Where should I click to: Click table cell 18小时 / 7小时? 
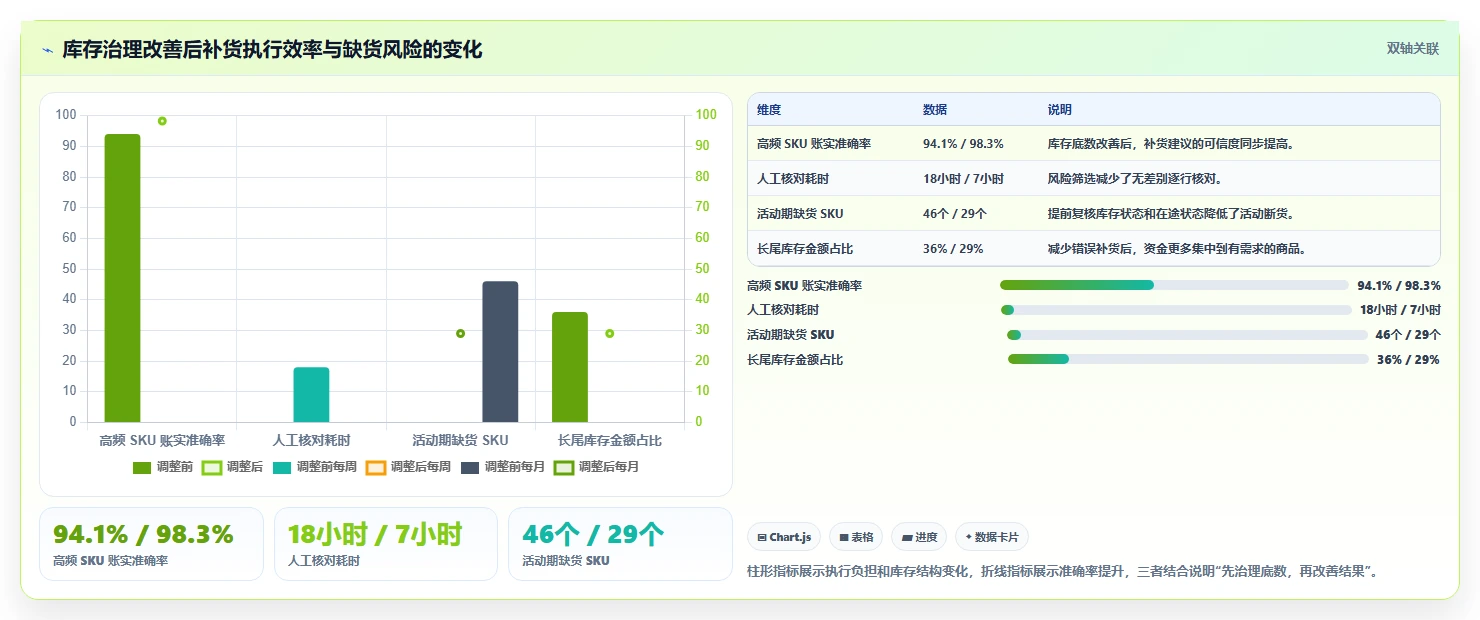963,179
